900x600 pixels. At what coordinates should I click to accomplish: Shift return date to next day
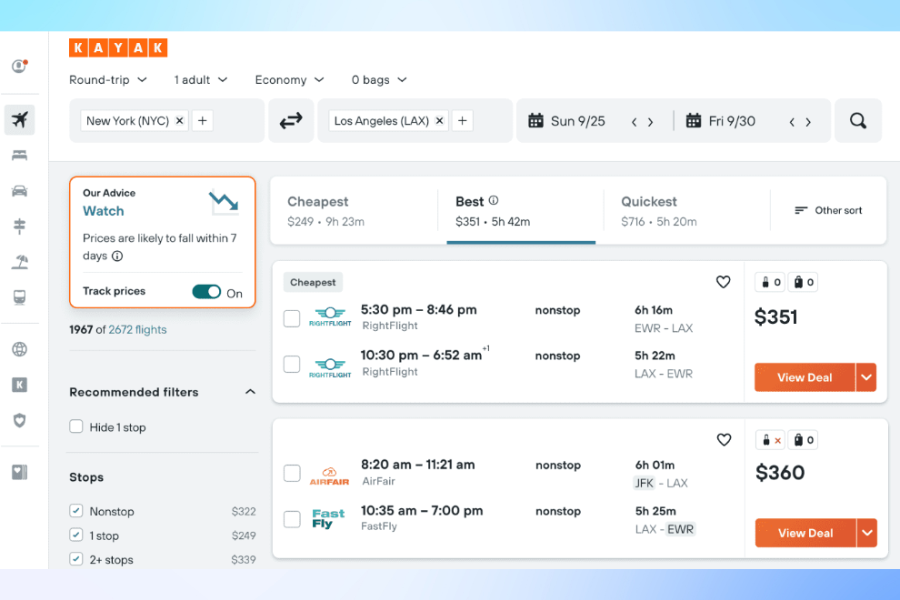tap(808, 122)
